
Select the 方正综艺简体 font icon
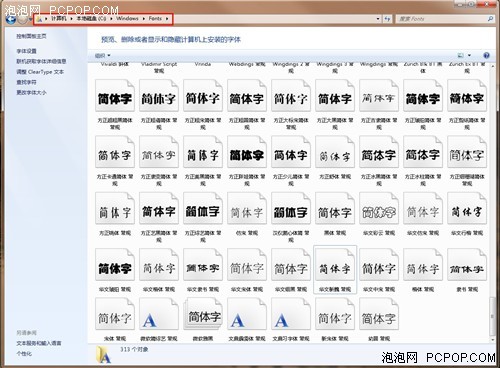tap(203, 208)
